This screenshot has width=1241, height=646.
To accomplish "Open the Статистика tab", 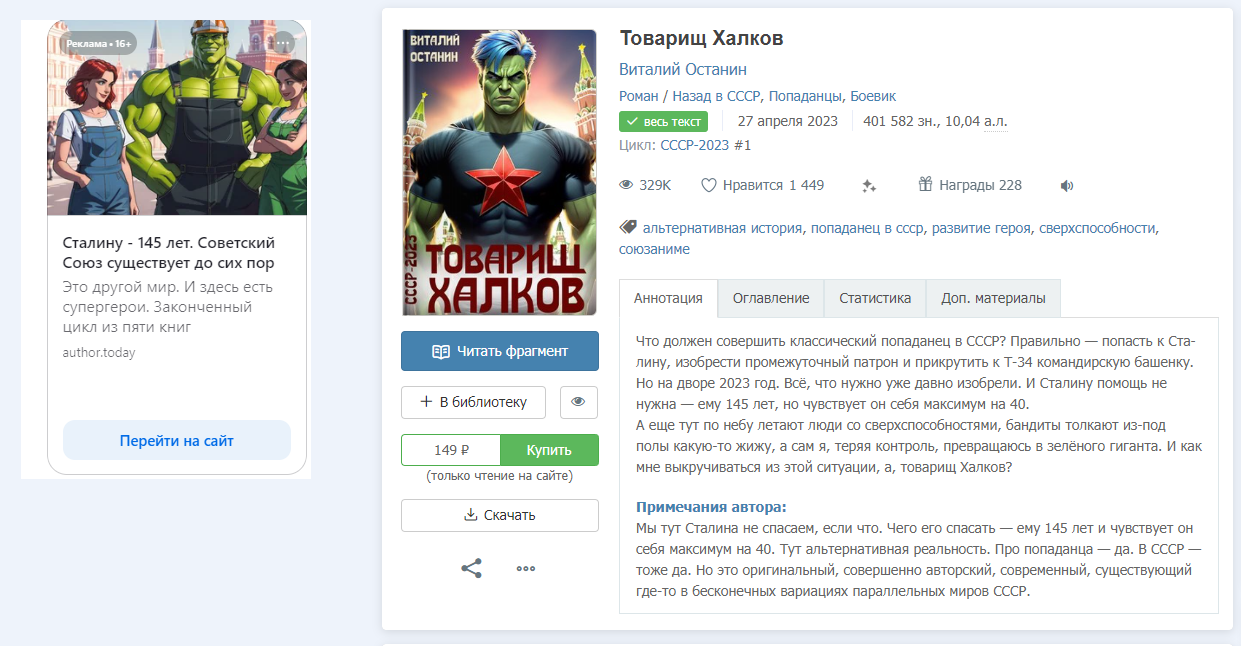I will 875,298.
